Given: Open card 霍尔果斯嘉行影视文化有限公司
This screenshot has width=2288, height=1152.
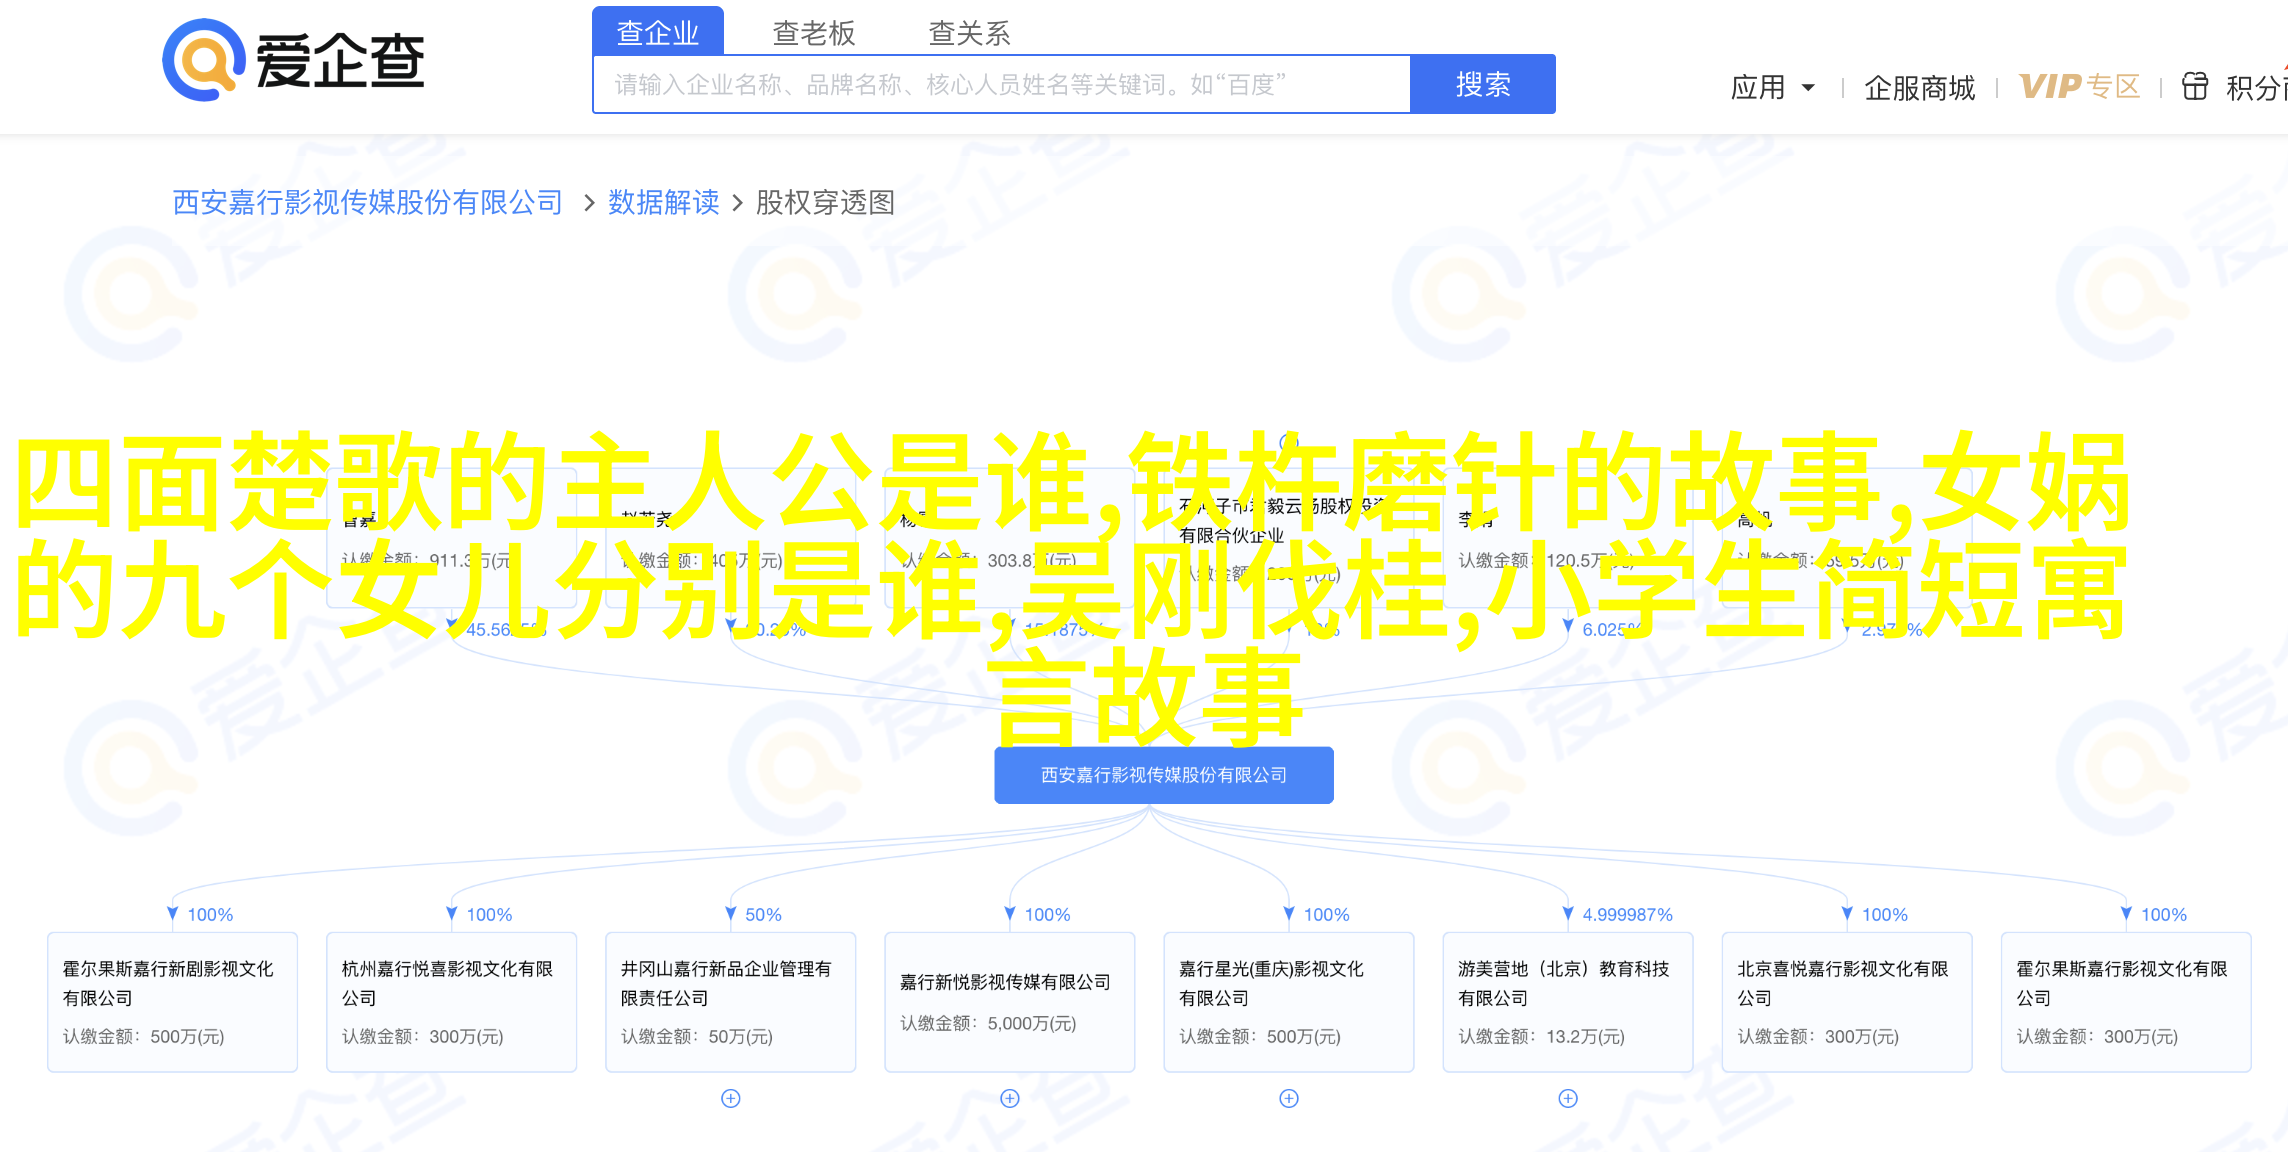Looking at the screenshot, I should click(x=2125, y=1002).
